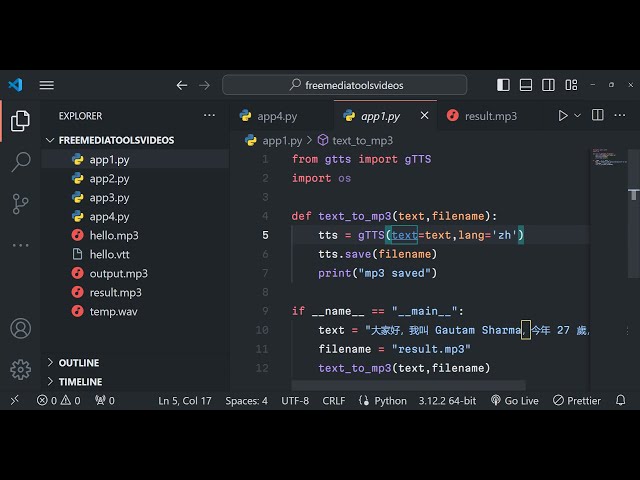This screenshot has width=640, height=480.
Task: Run the Python file with play button
Action: point(563,116)
